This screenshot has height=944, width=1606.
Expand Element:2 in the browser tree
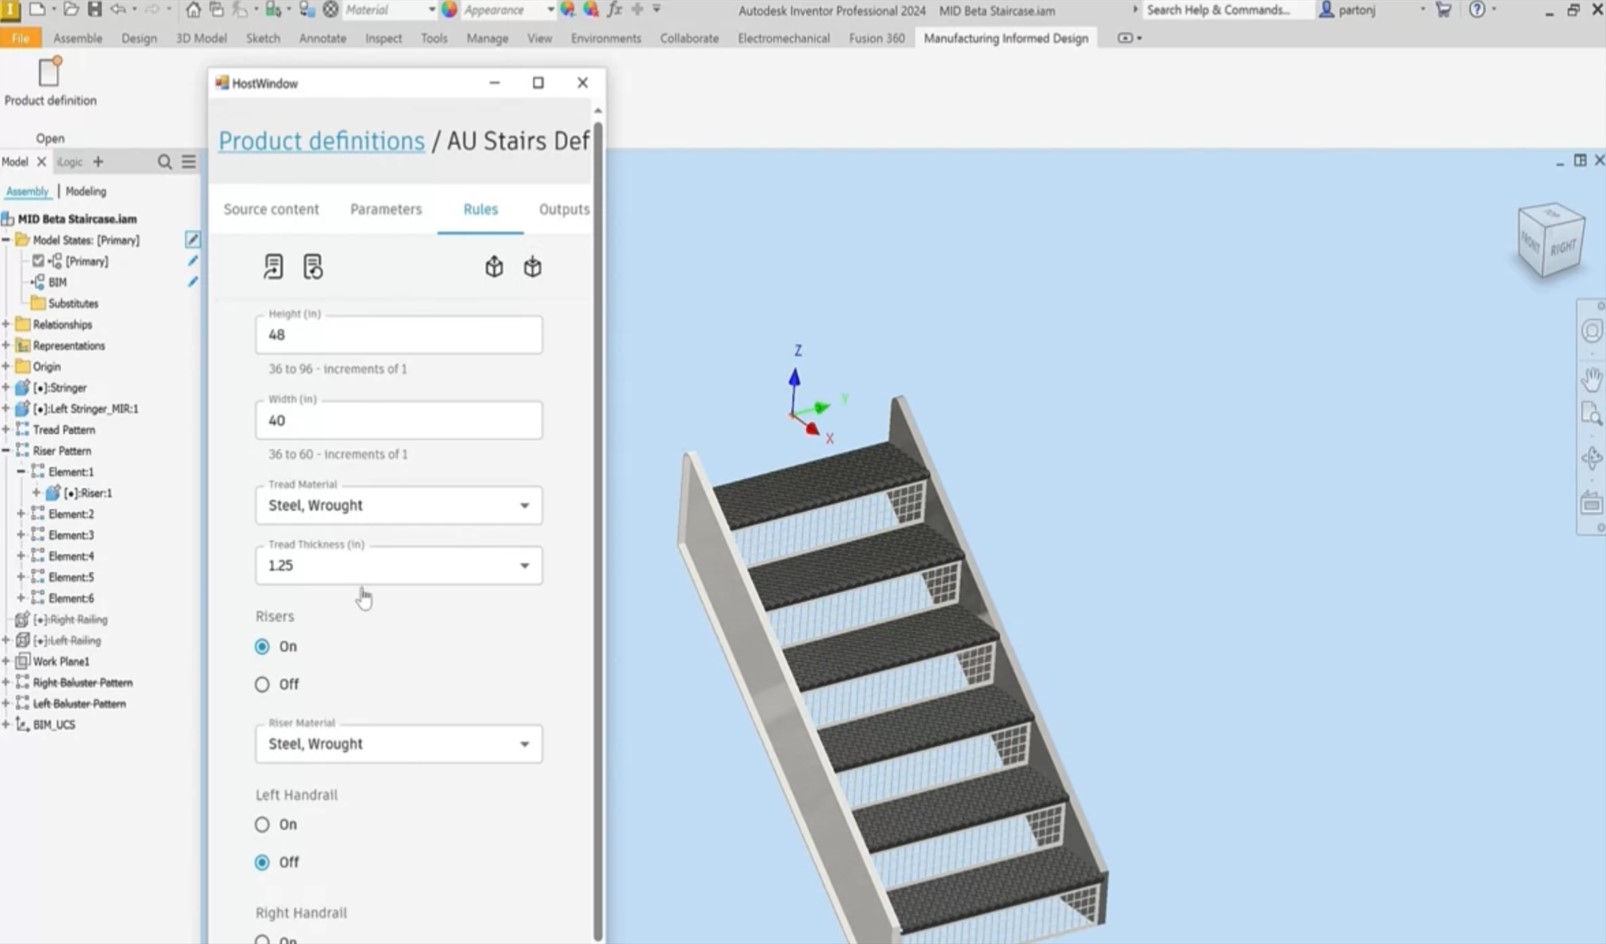21,514
